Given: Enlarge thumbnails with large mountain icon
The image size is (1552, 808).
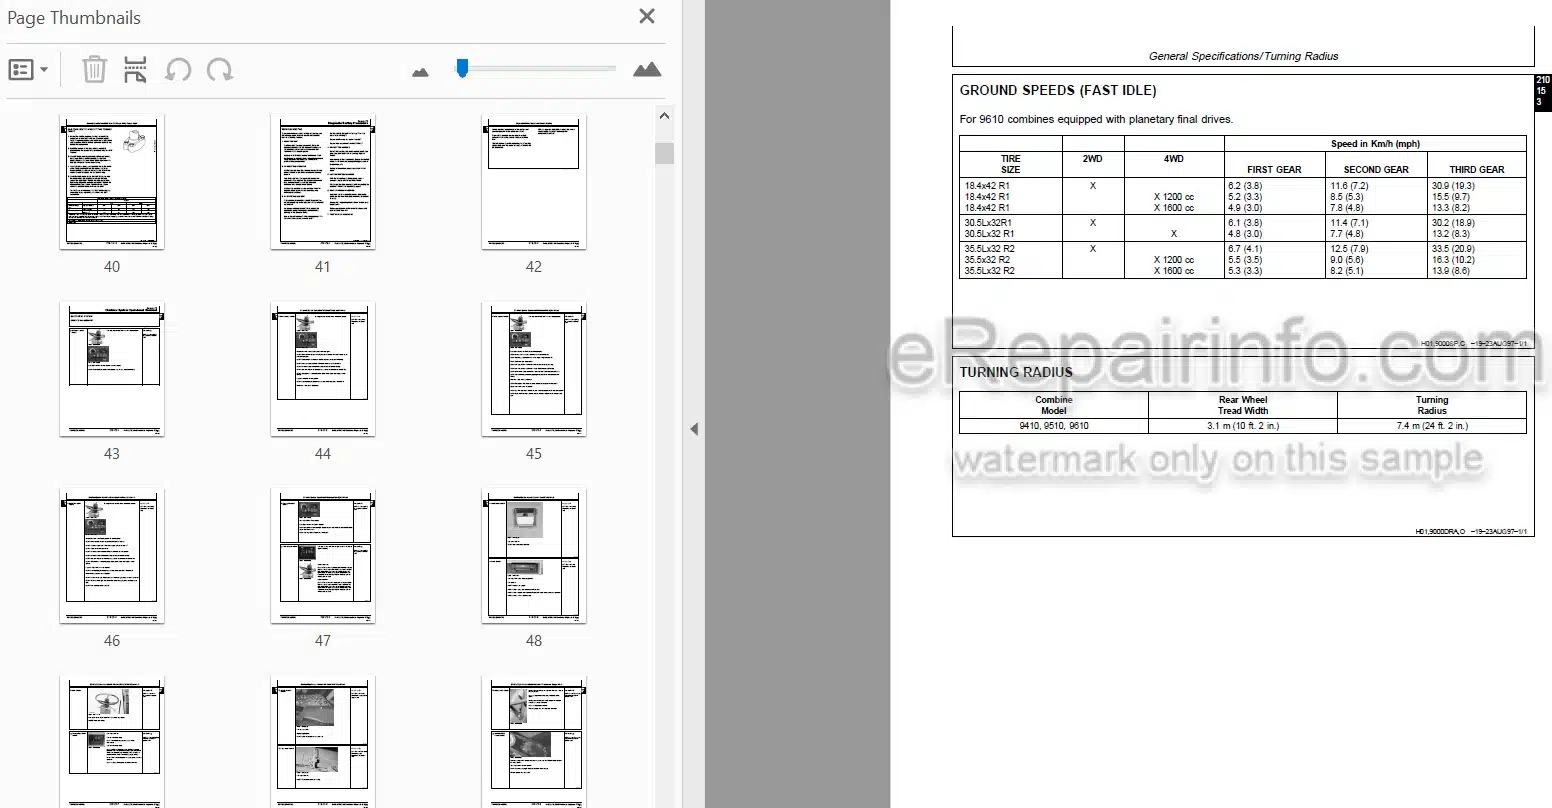Looking at the screenshot, I should [647, 70].
